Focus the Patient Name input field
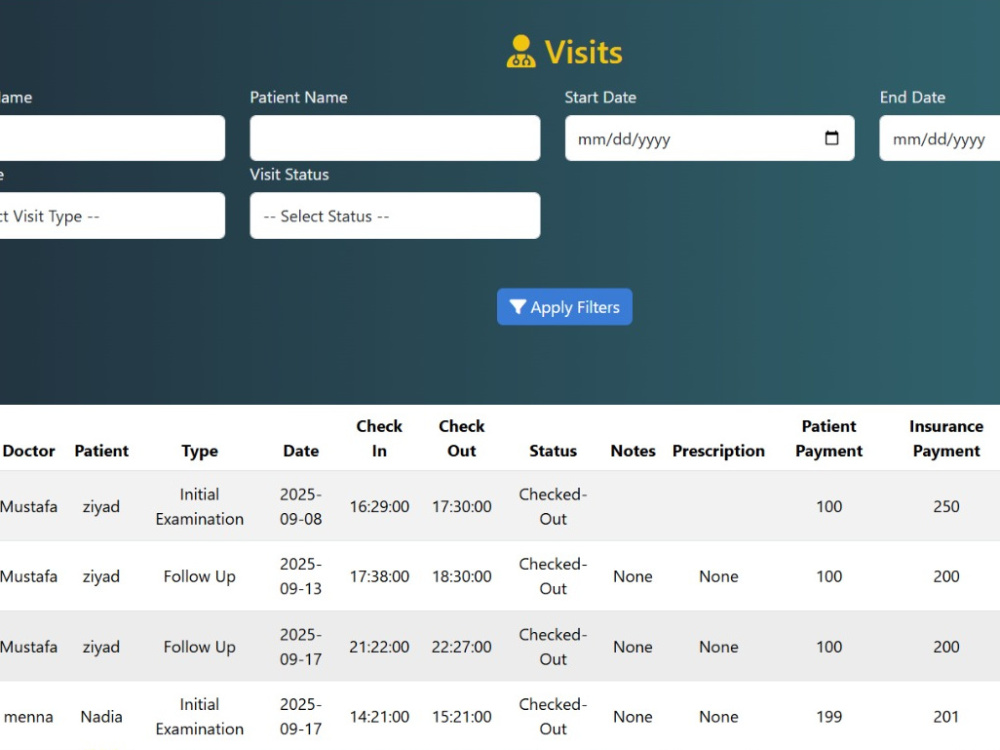This screenshot has width=1000, height=750. 395,138
